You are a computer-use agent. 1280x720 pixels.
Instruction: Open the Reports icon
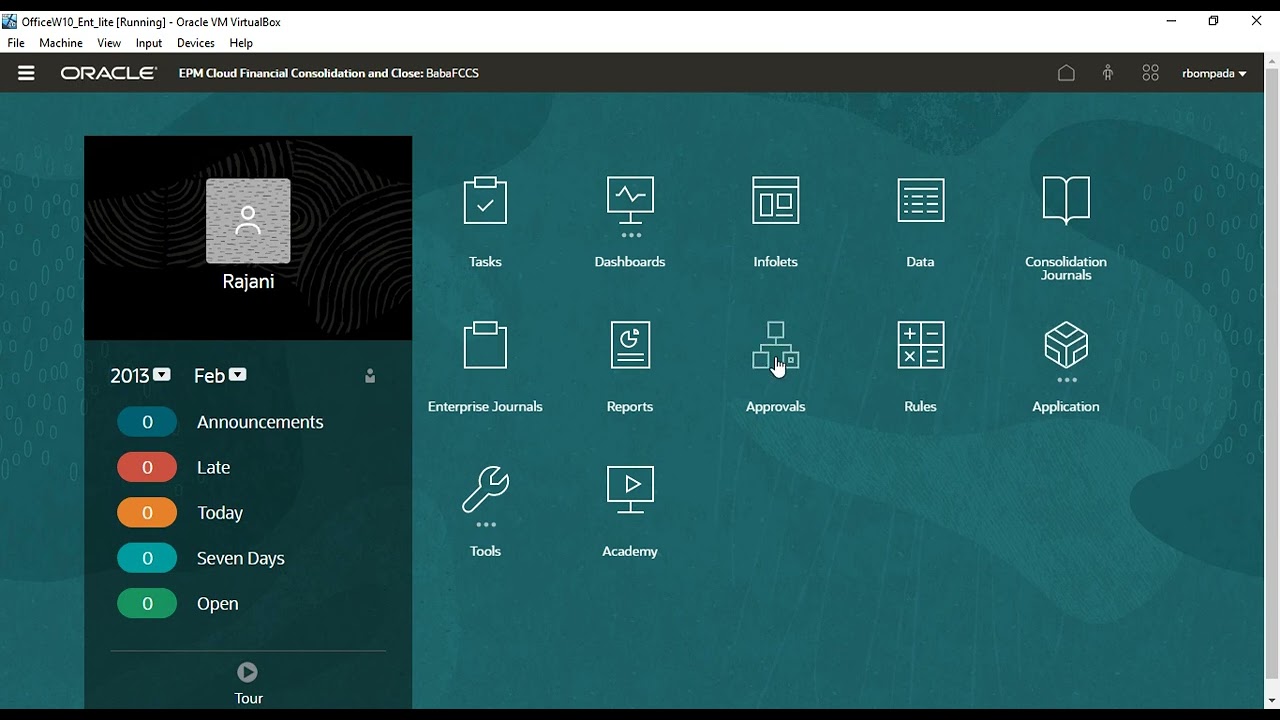pyautogui.click(x=630, y=345)
